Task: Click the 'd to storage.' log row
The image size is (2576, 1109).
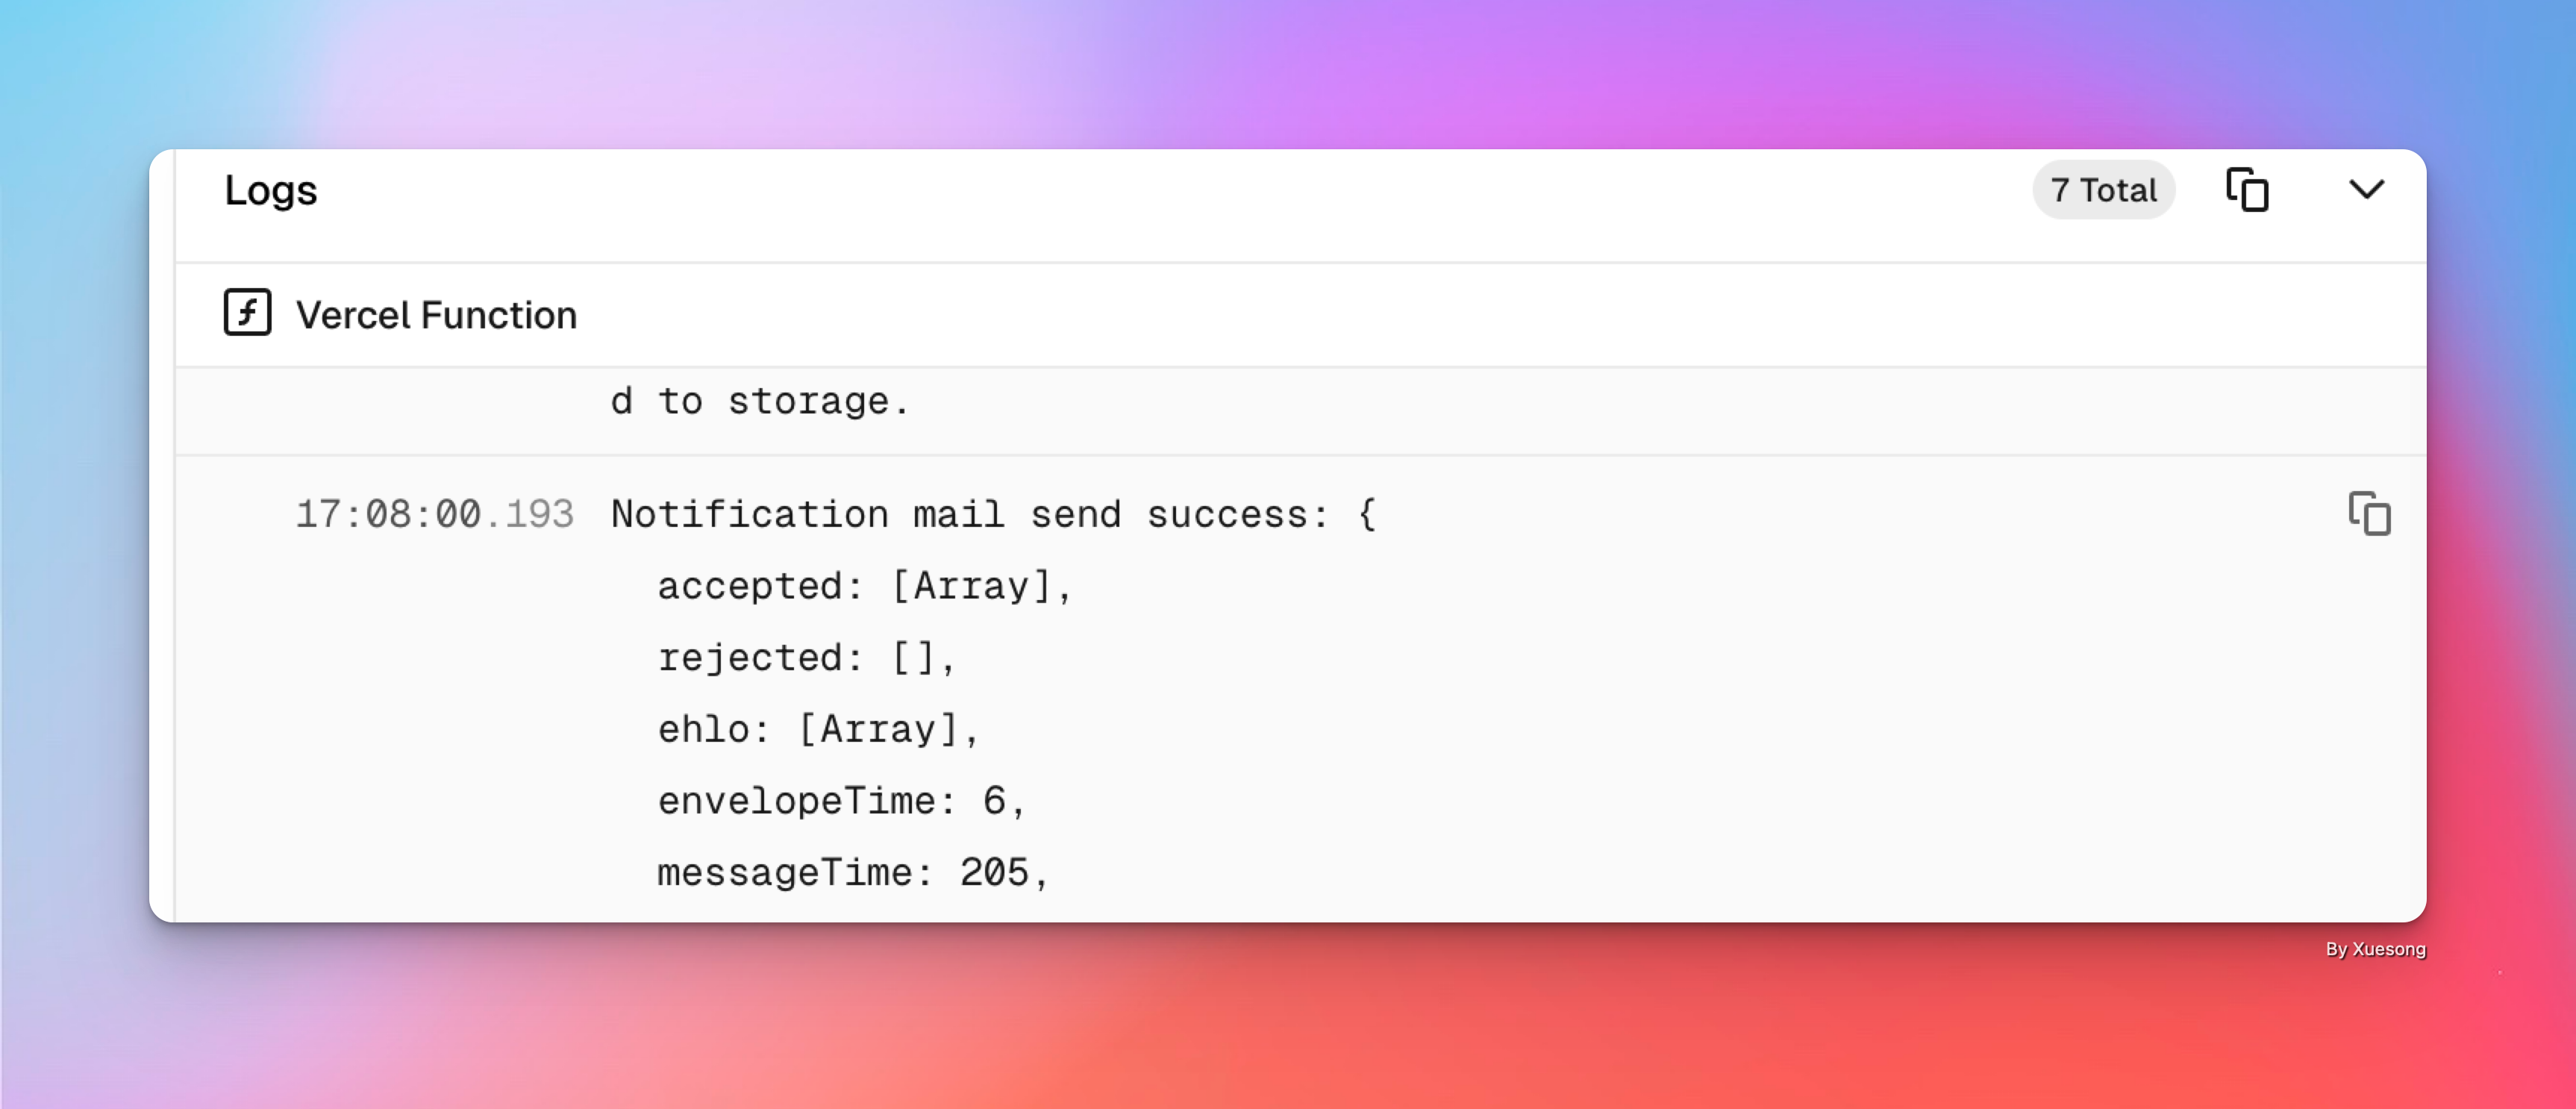Action: [x=1300, y=401]
